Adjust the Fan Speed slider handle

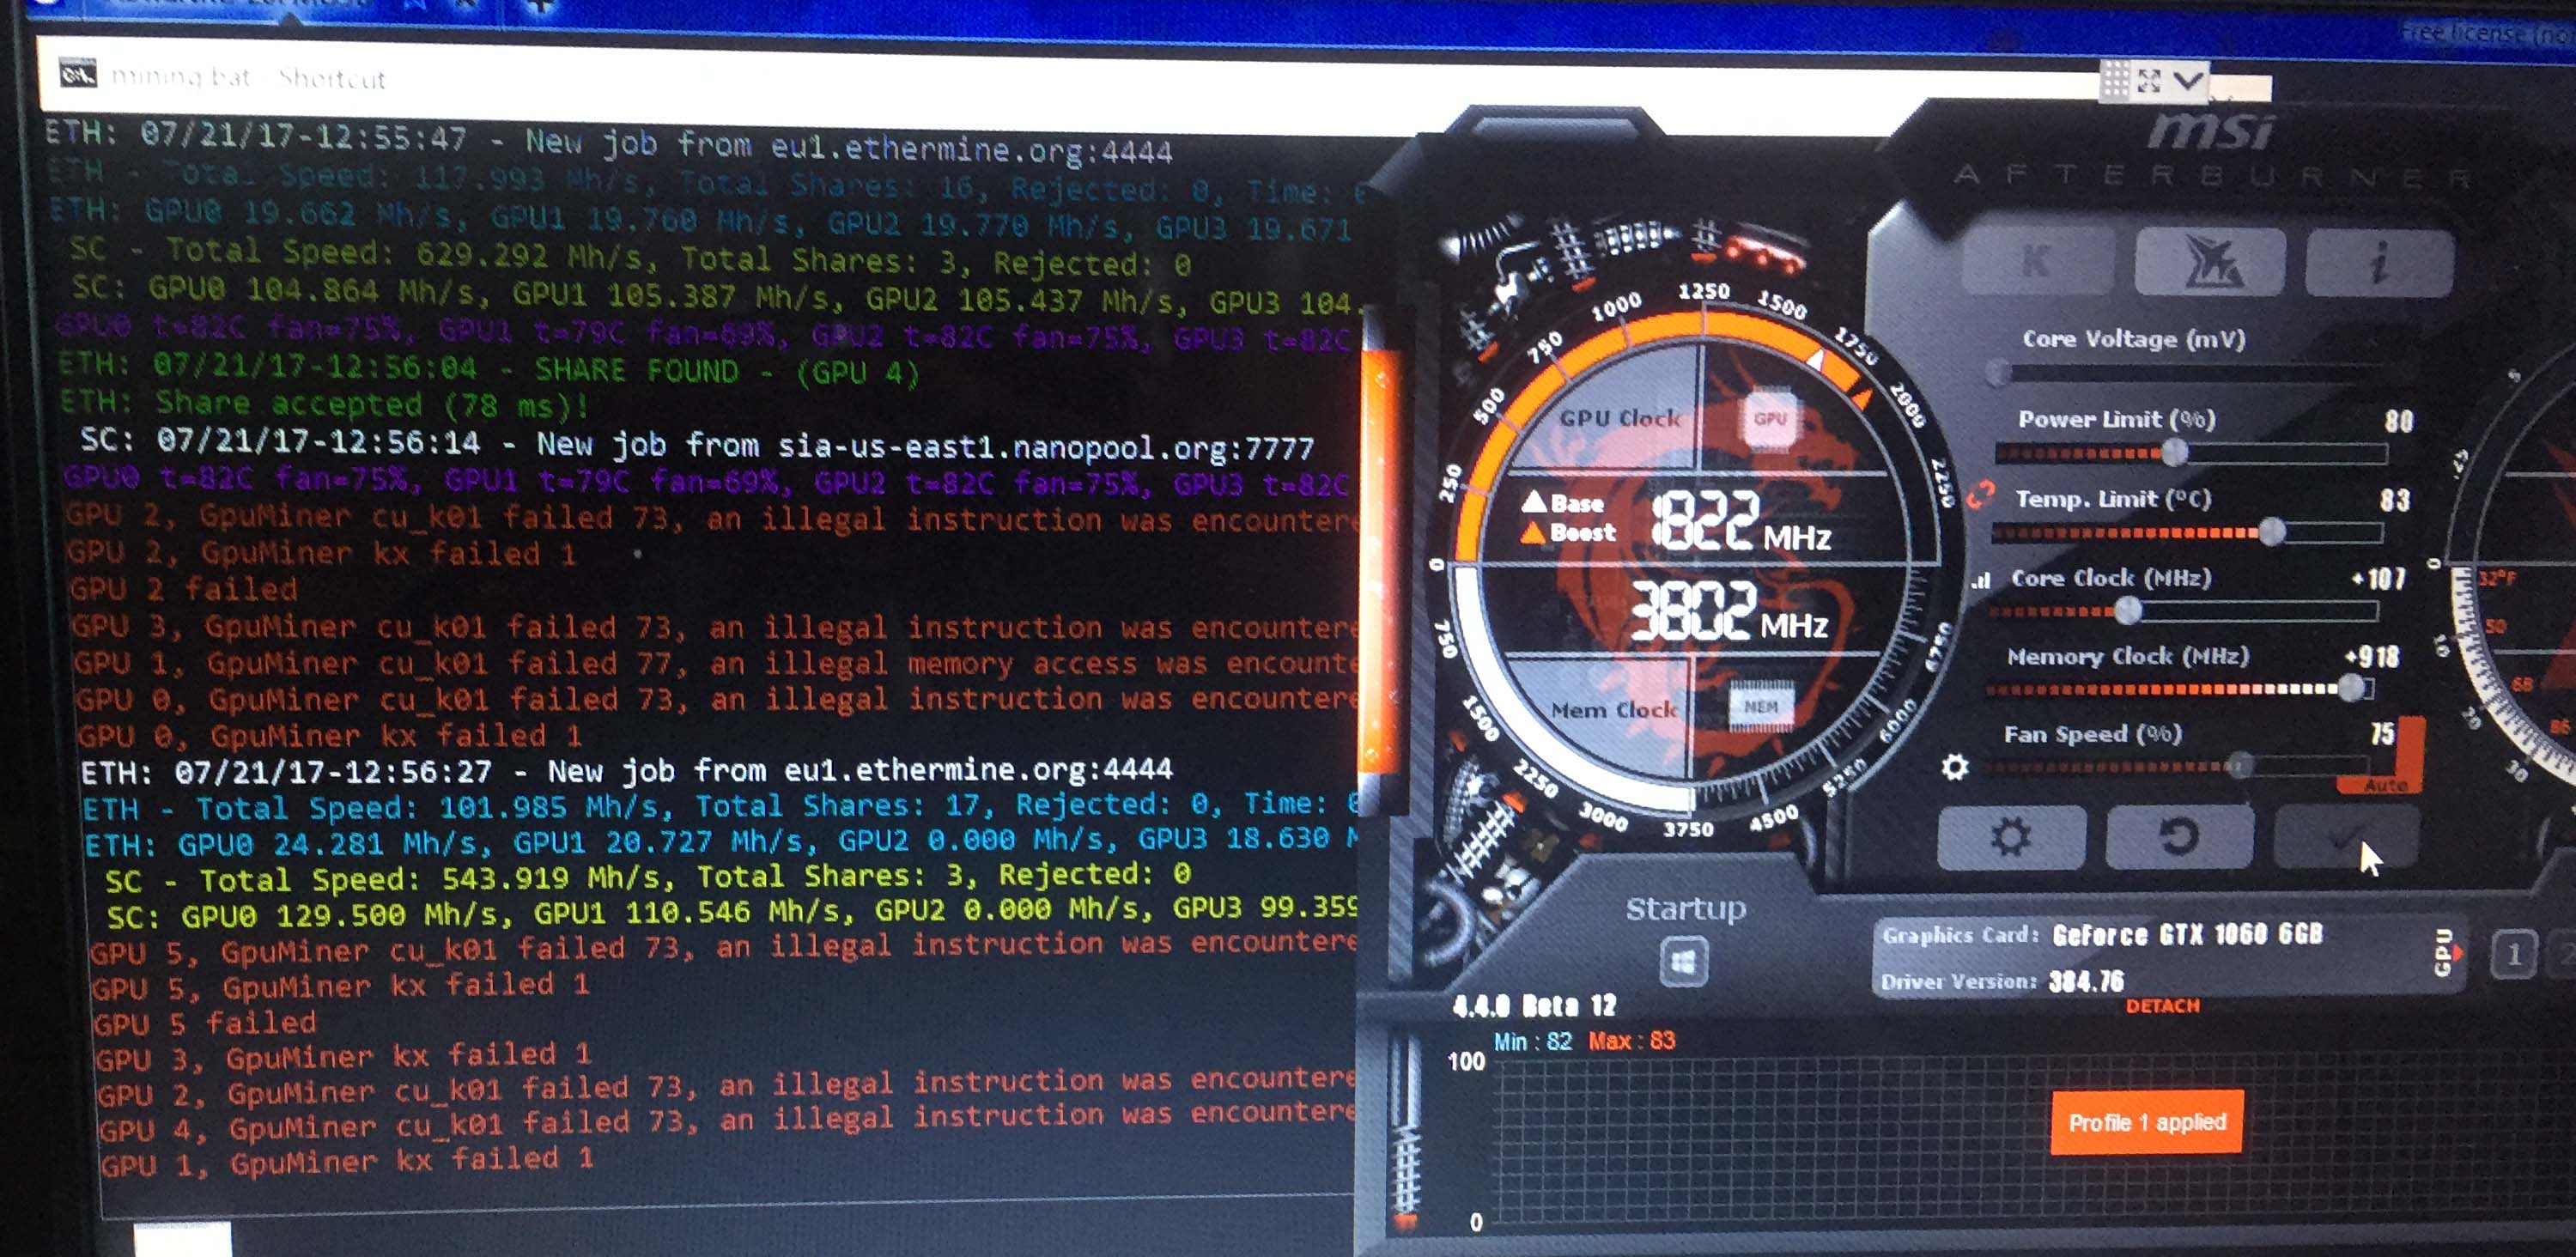2240,766
